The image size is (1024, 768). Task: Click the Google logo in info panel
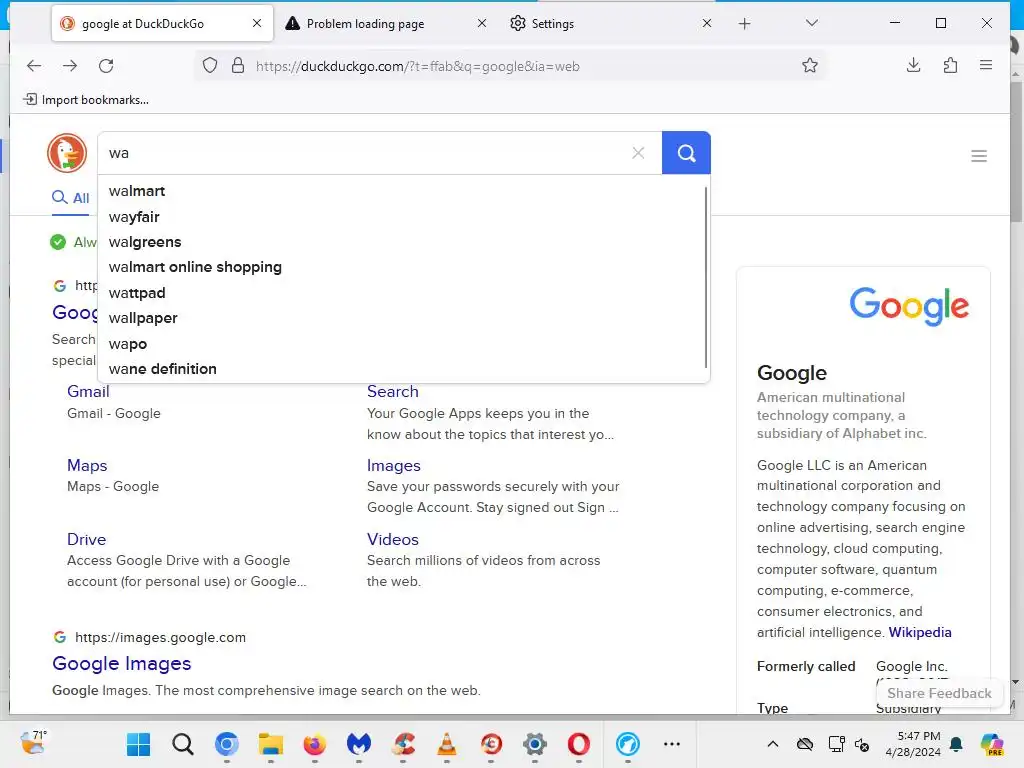click(x=909, y=306)
